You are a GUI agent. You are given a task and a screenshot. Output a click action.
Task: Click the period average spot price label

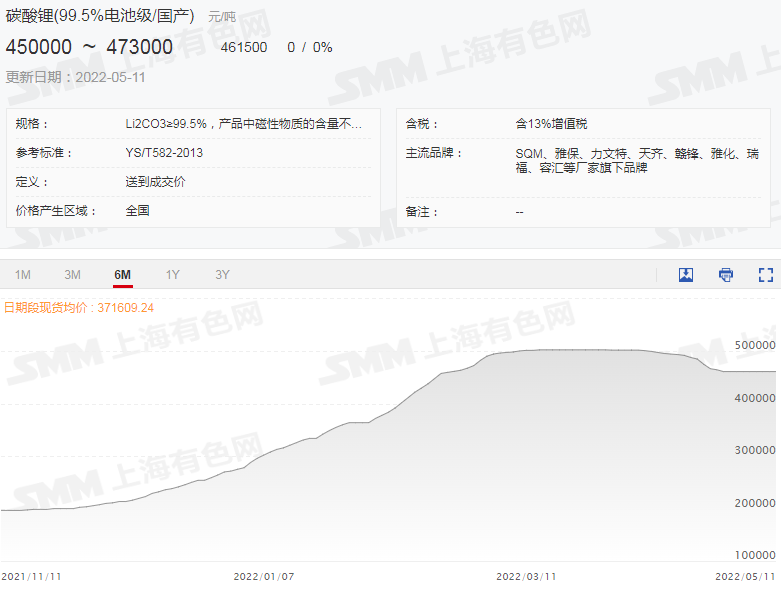click(79, 307)
